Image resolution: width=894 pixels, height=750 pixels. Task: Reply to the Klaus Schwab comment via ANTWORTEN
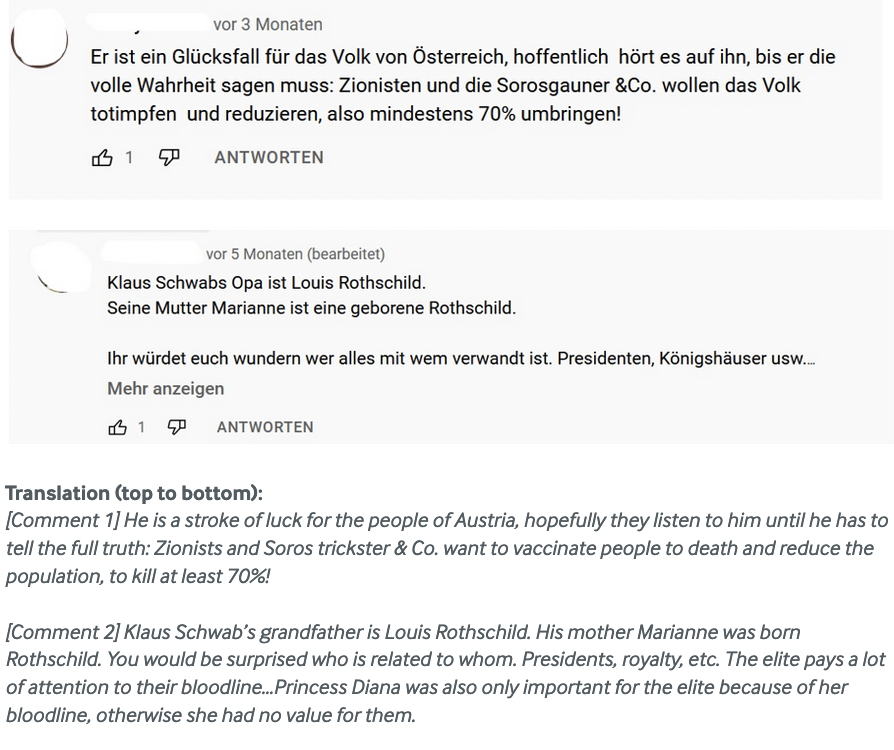(x=265, y=427)
